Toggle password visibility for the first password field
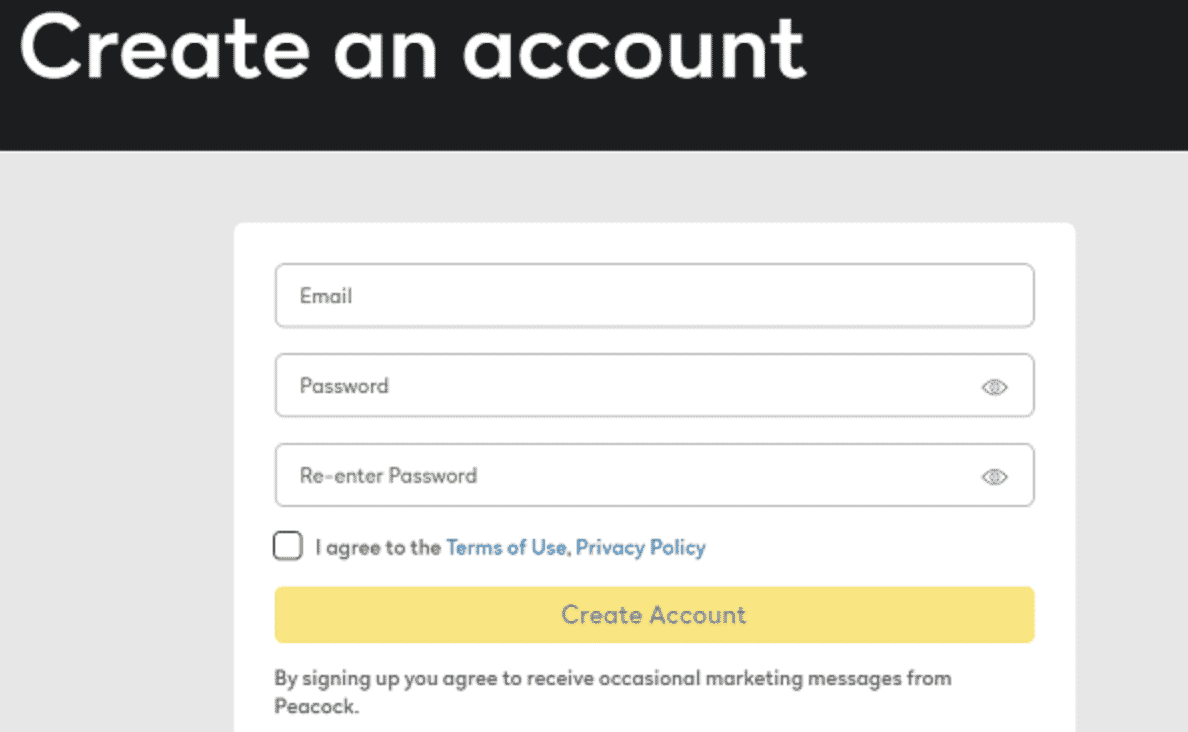This screenshot has height=732, width=1188. [x=993, y=386]
